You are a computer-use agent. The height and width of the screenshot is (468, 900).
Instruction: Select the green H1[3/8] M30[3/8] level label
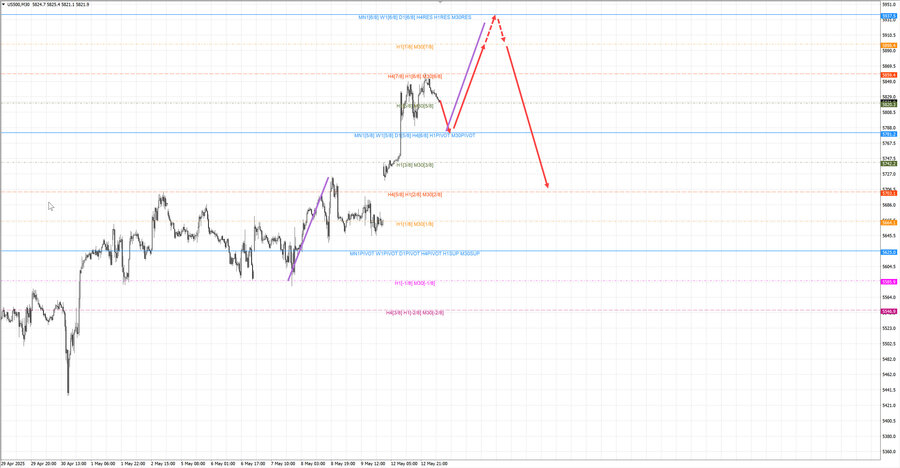[414, 165]
